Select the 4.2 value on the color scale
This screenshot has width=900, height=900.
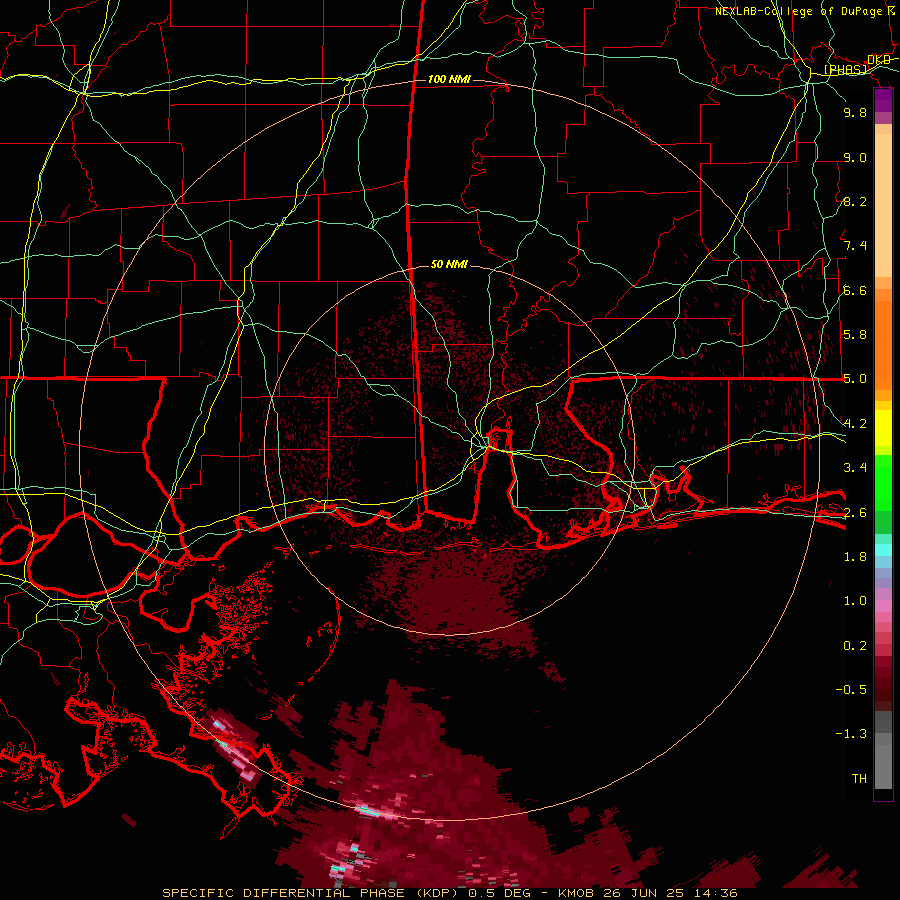(x=855, y=424)
